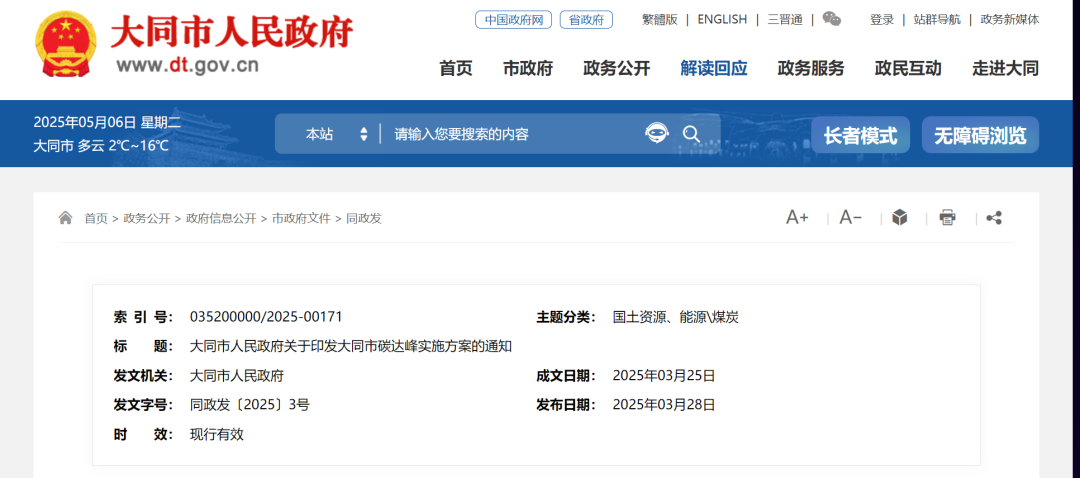This screenshot has width=1080, height=478.
Task: Open the 三晋通 link
Action: (785, 19)
